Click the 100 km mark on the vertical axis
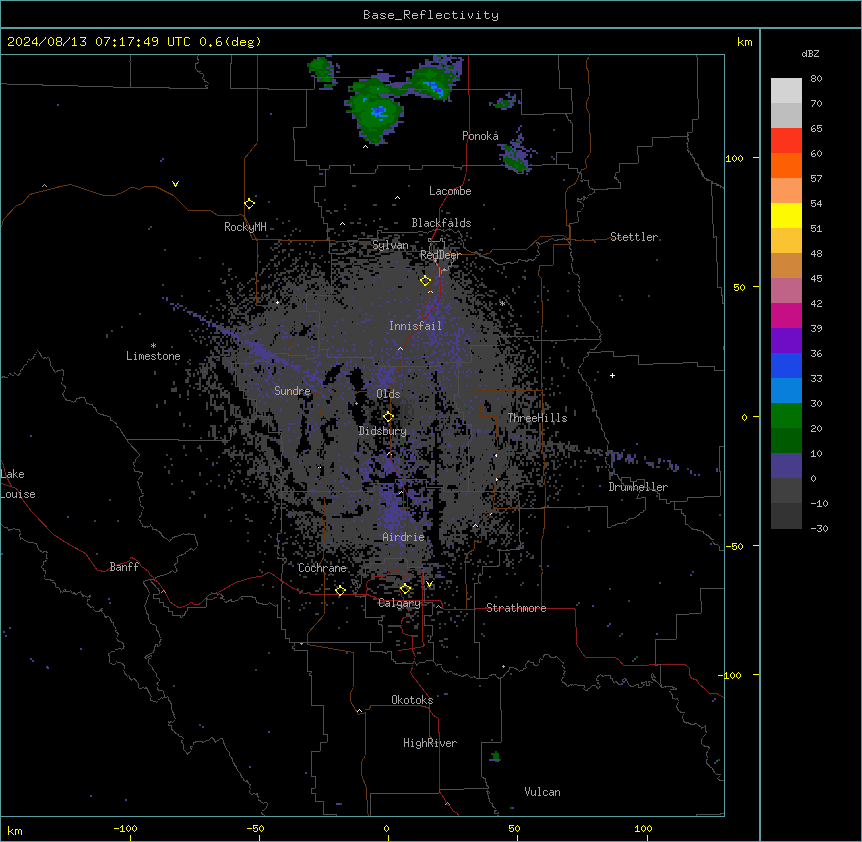This screenshot has width=862, height=842. pos(734,158)
